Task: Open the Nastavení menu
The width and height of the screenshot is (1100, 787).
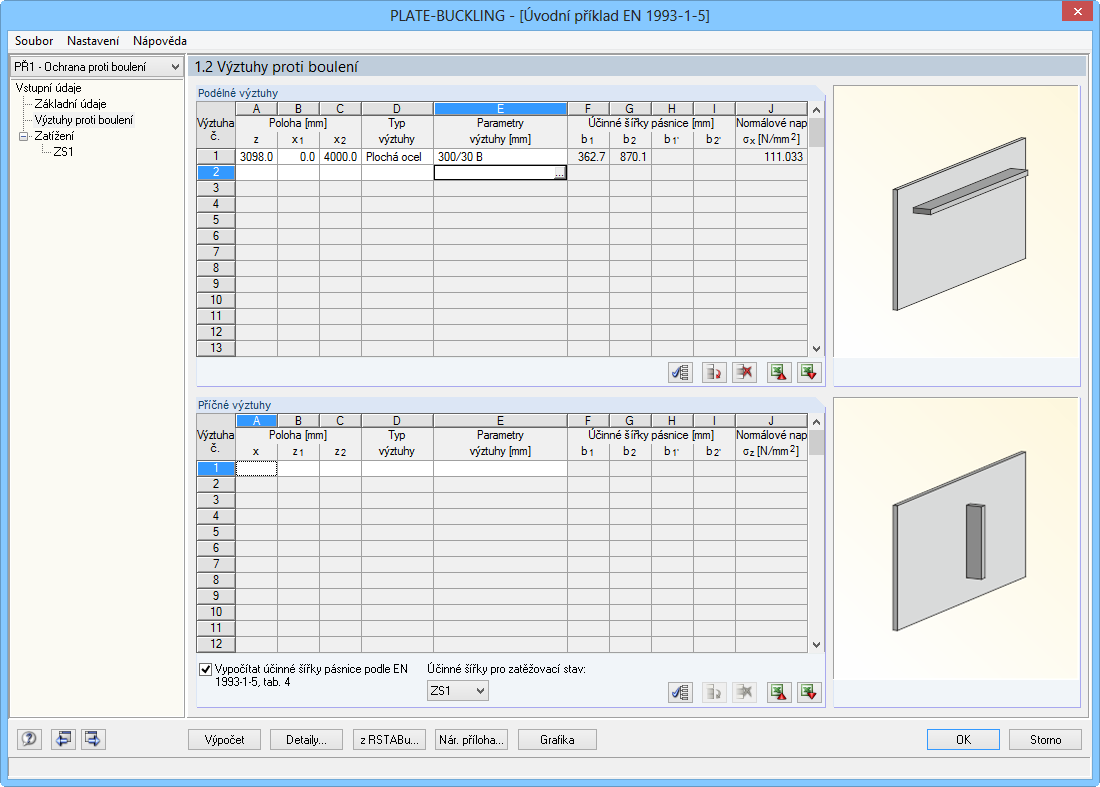Action: click(x=93, y=41)
